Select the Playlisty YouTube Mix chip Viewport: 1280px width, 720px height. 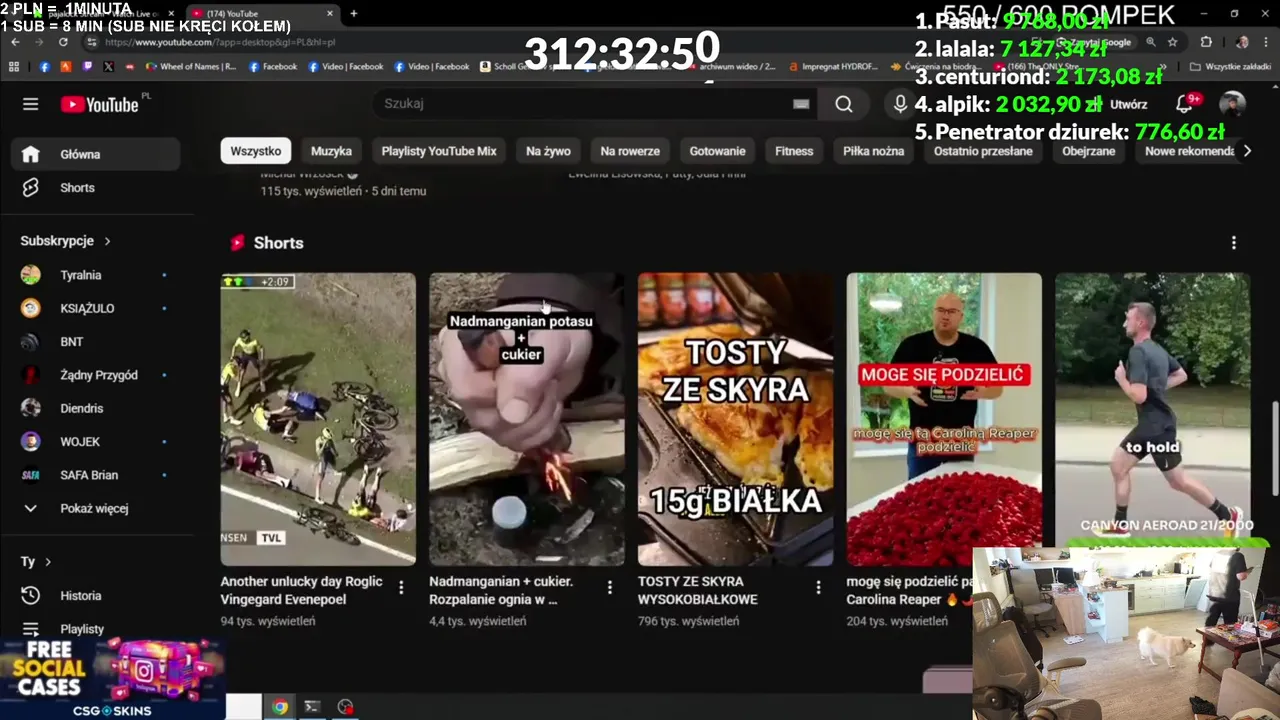click(x=439, y=151)
